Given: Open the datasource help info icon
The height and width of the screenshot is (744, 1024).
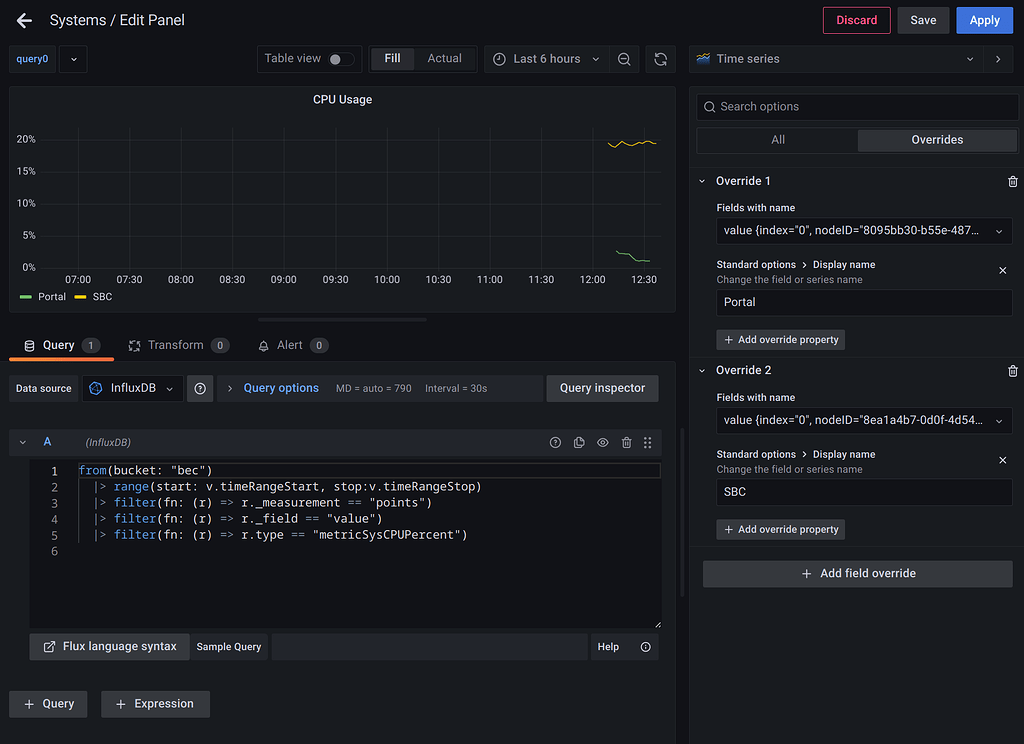Looking at the screenshot, I should pos(200,389).
